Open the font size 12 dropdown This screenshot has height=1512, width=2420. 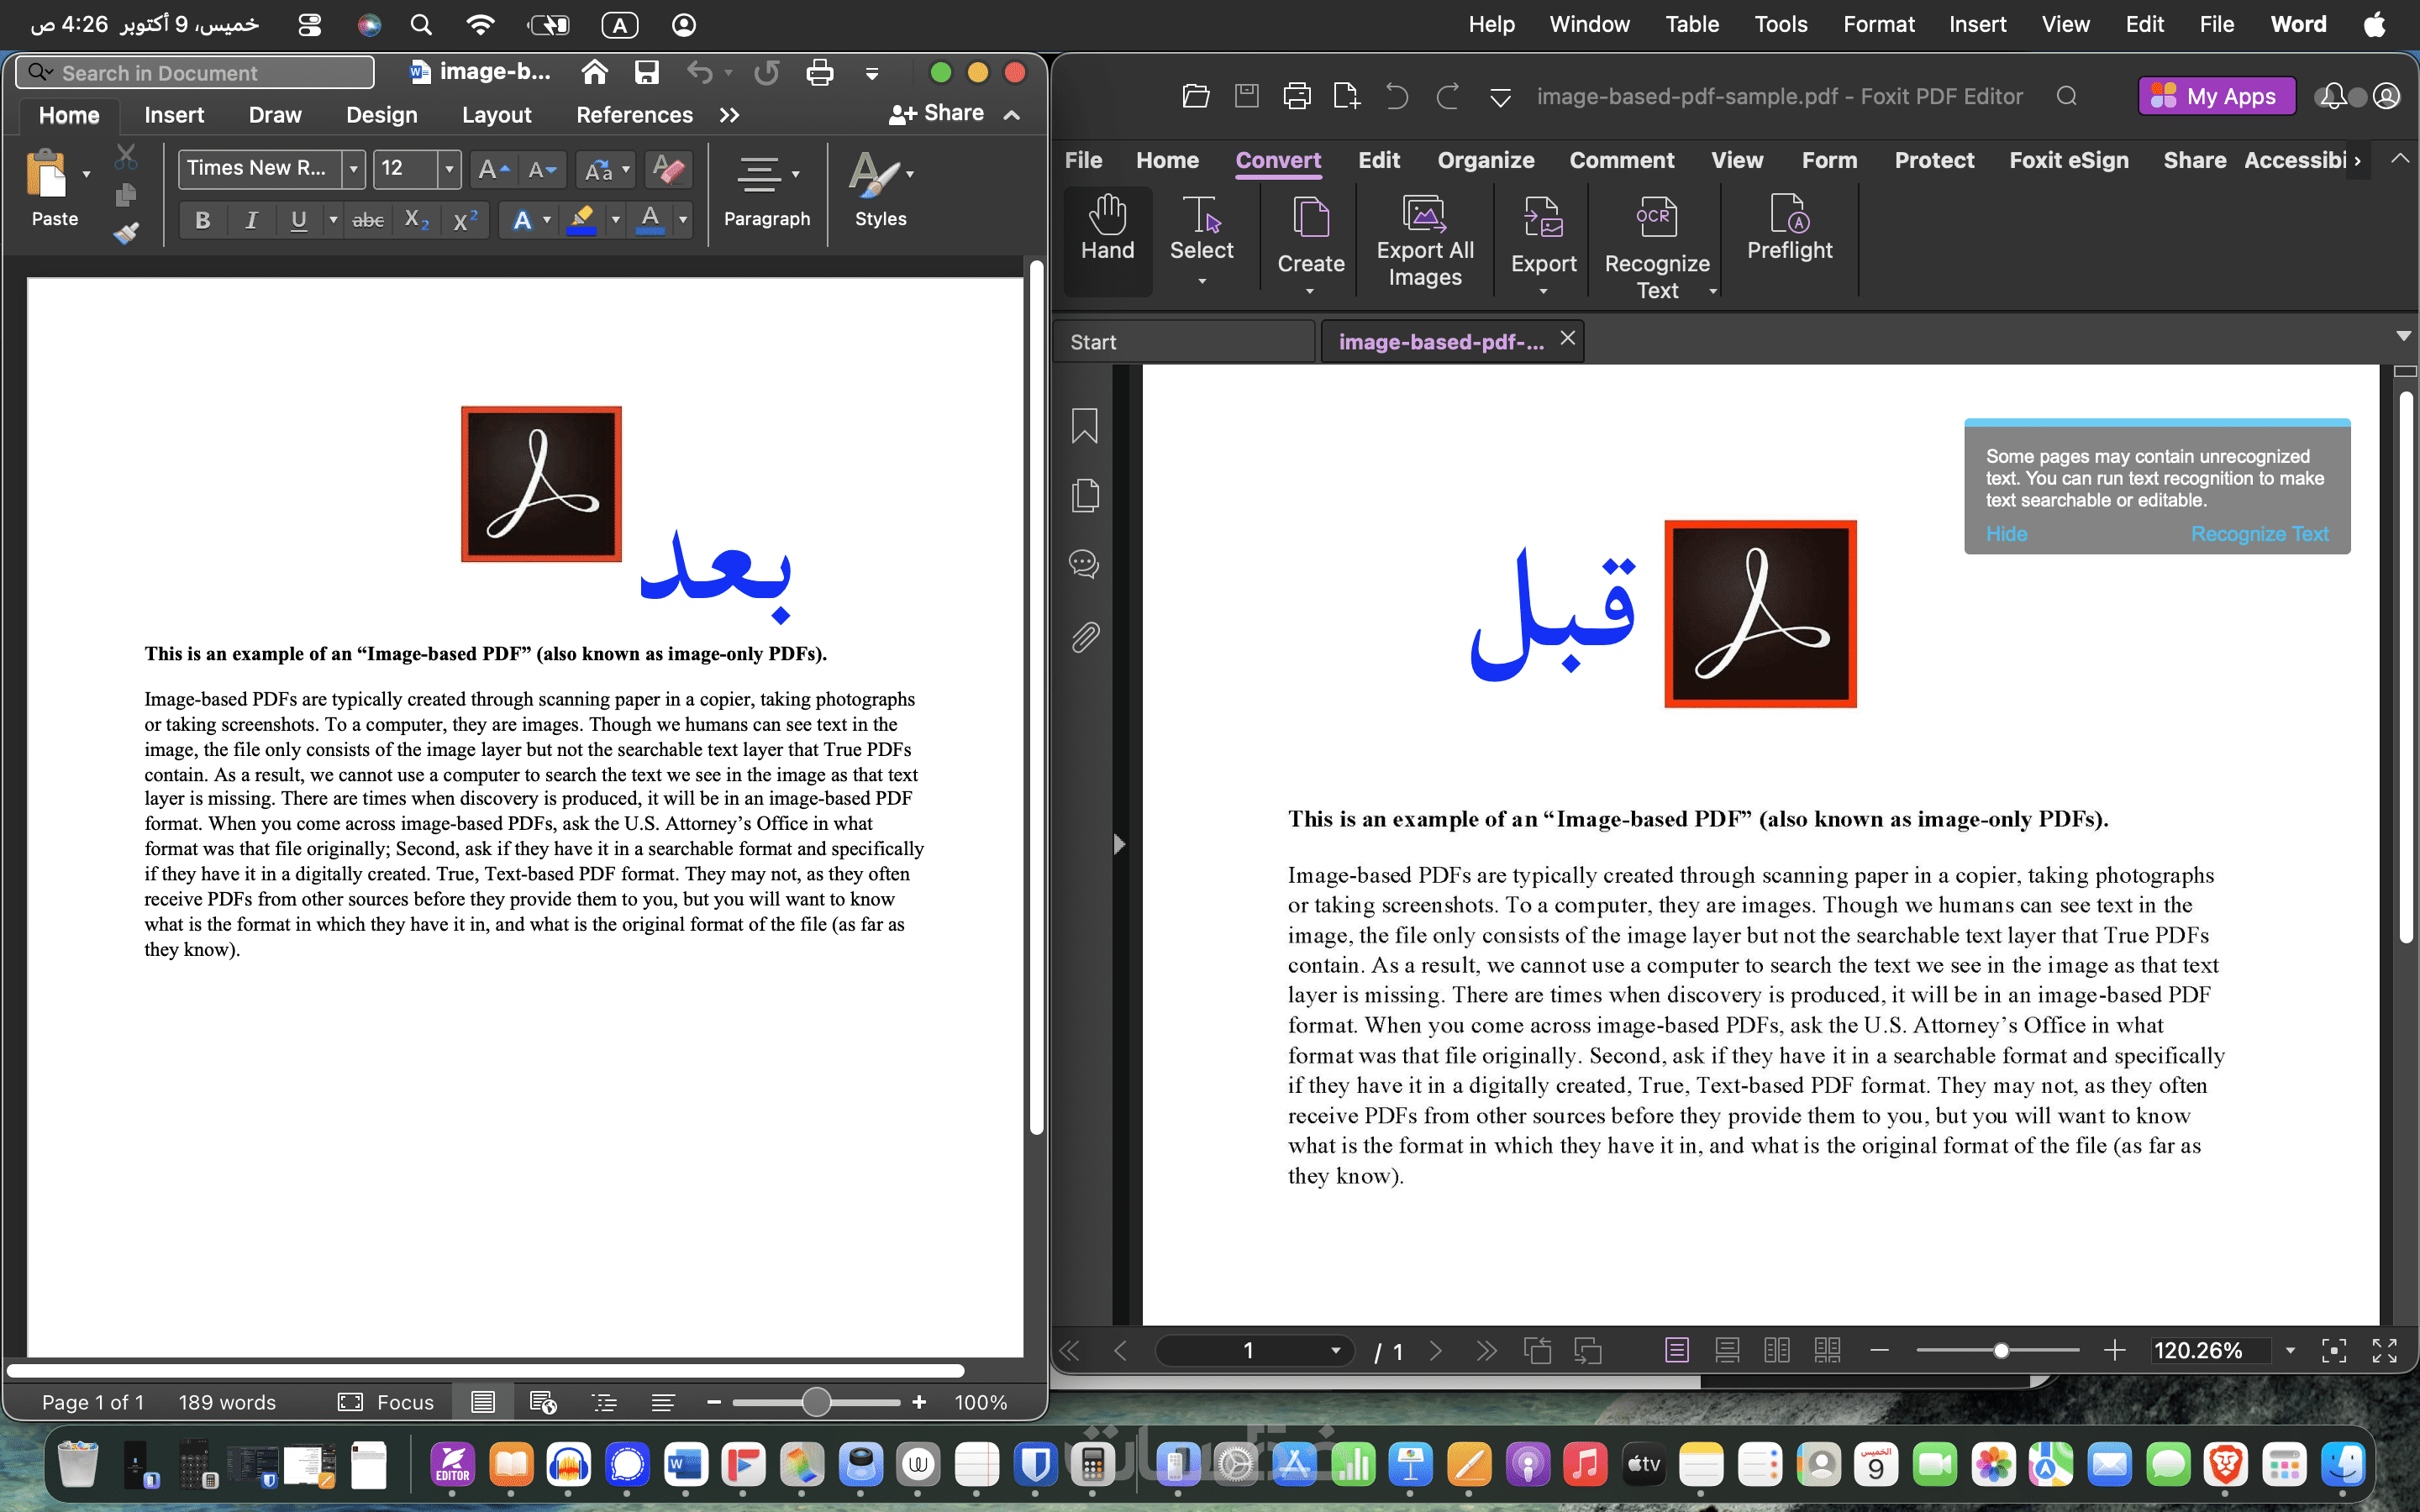click(449, 169)
